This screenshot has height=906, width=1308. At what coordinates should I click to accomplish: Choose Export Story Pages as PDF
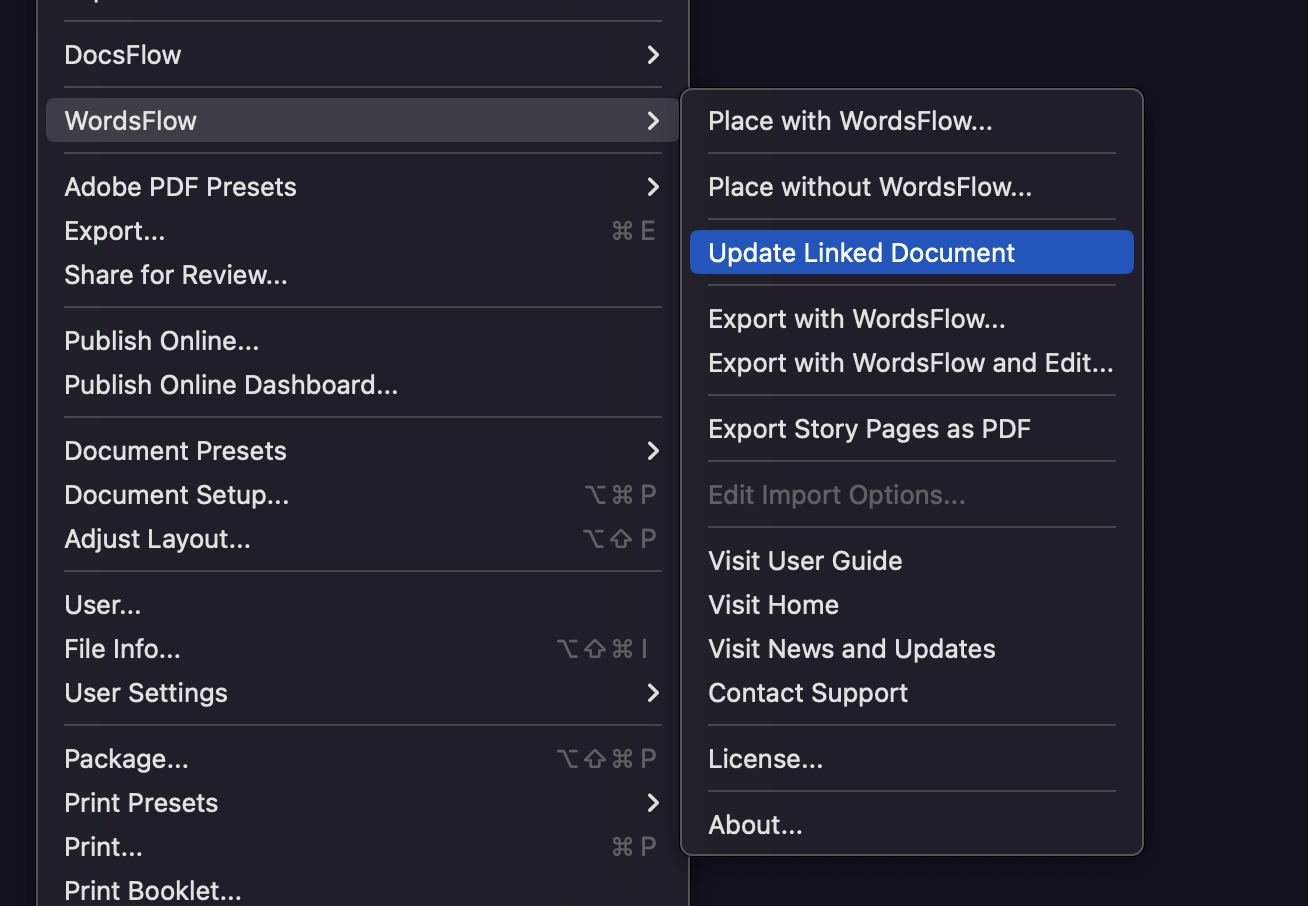912,429
